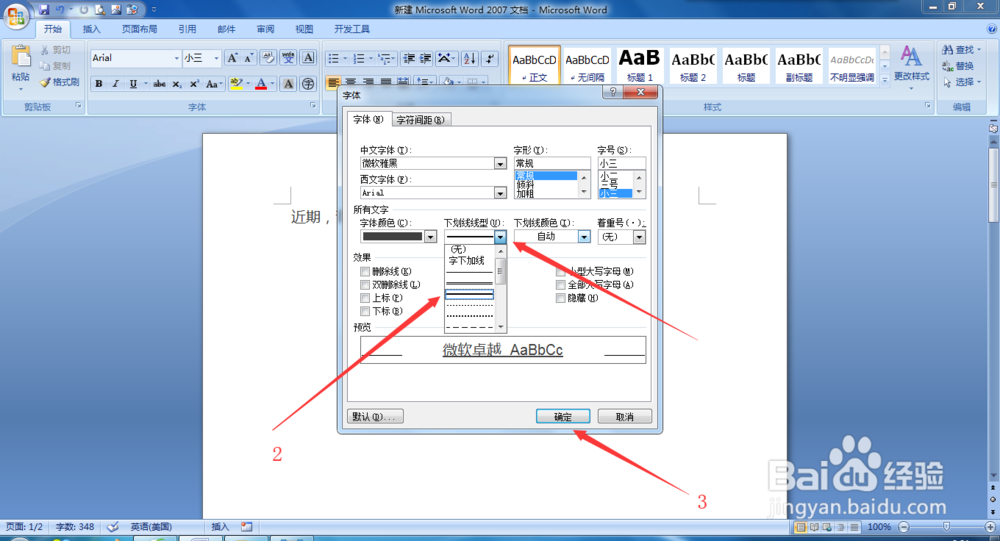The image size is (1000, 541).
Task: Open underline color (下划线颜色) dropdown
Action: [x=584, y=237]
